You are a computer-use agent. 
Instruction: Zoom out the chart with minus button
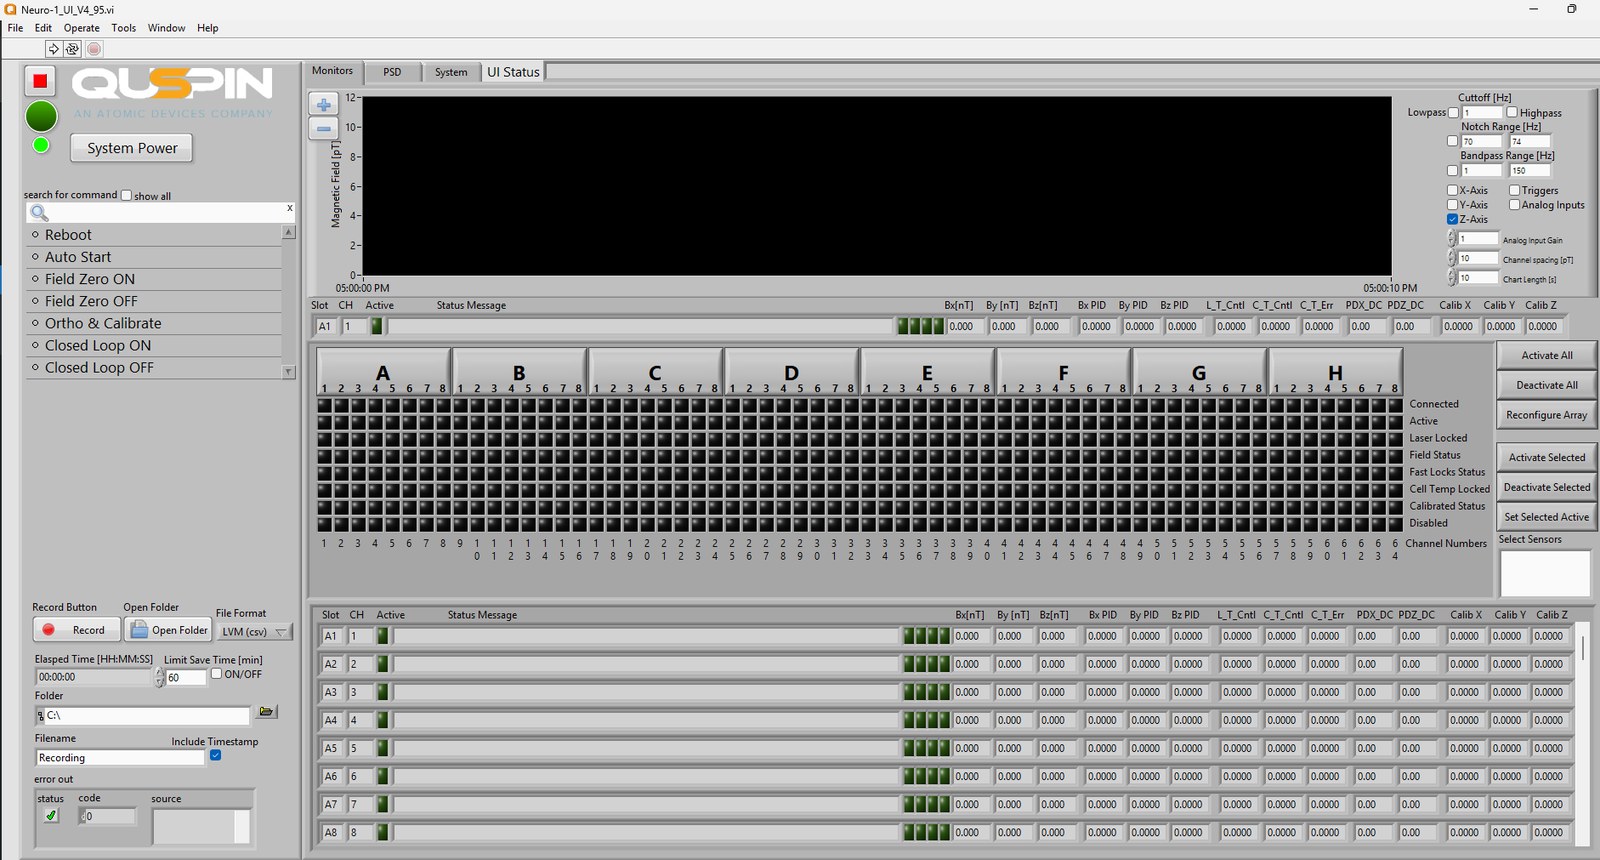coord(323,129)
